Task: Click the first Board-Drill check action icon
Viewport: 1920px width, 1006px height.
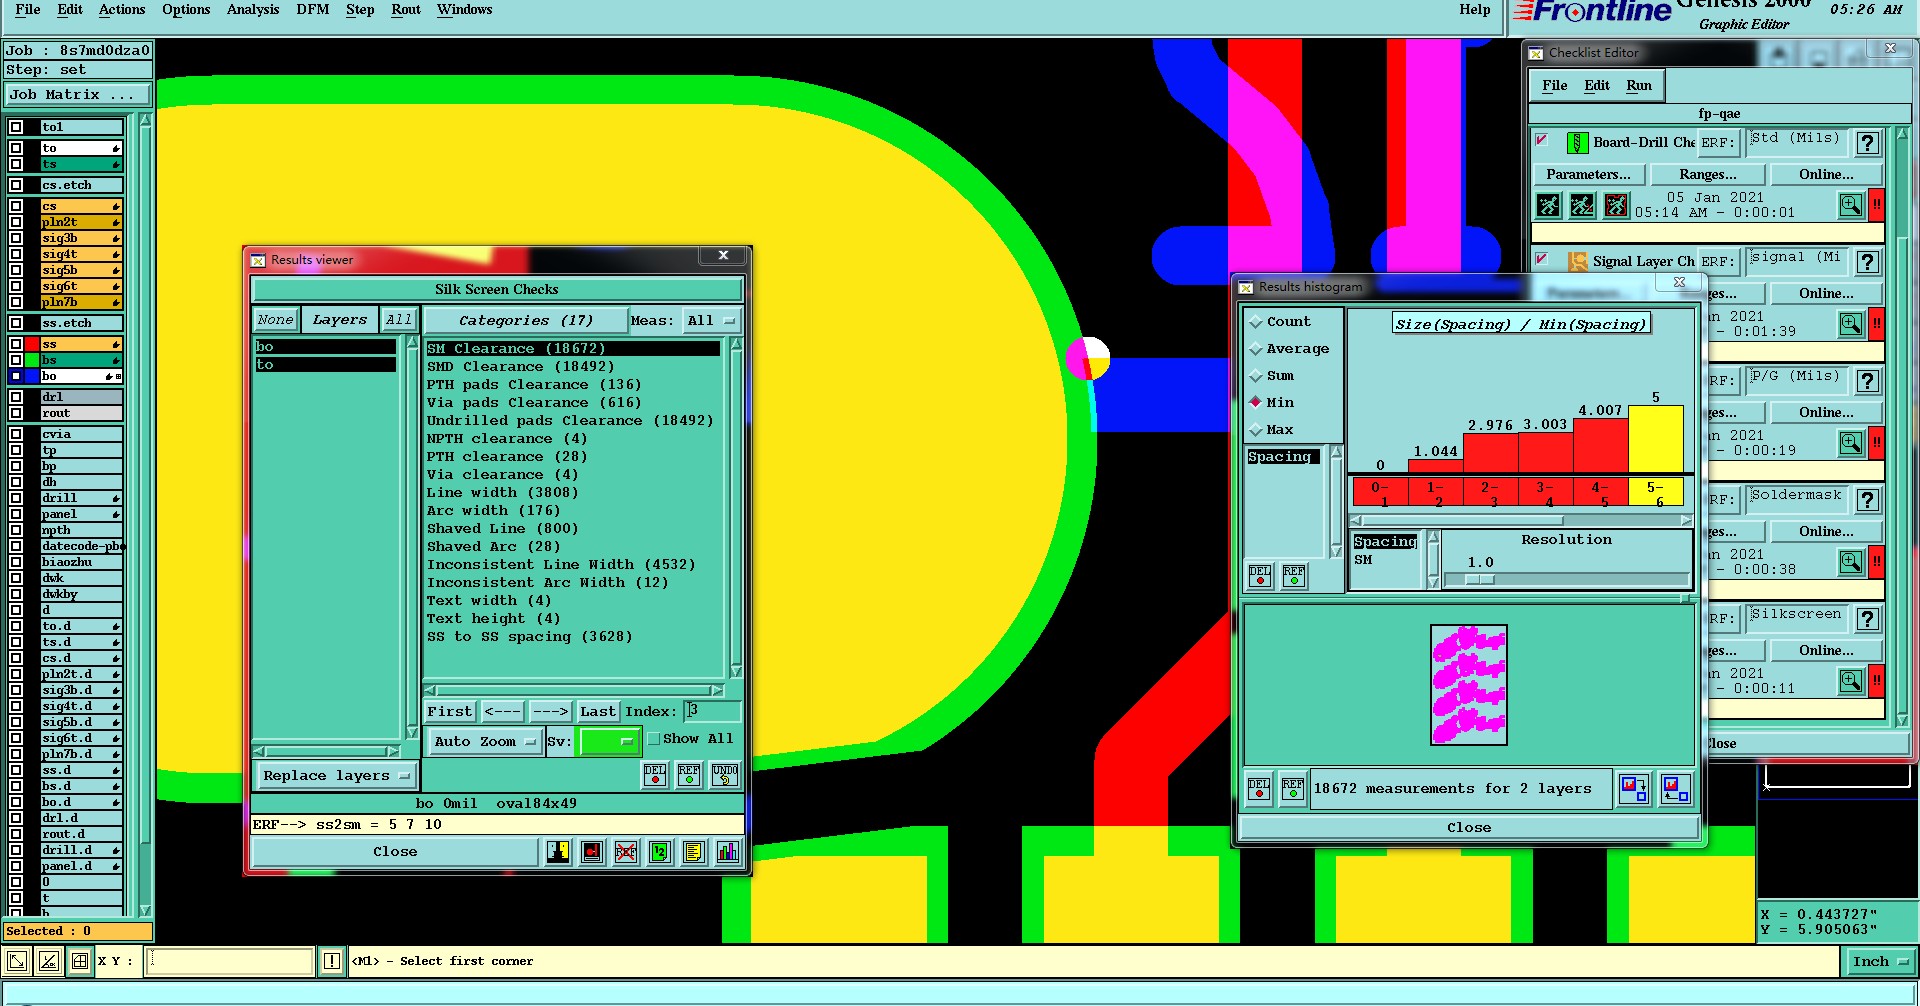Action: click(x=1549, y=205)
